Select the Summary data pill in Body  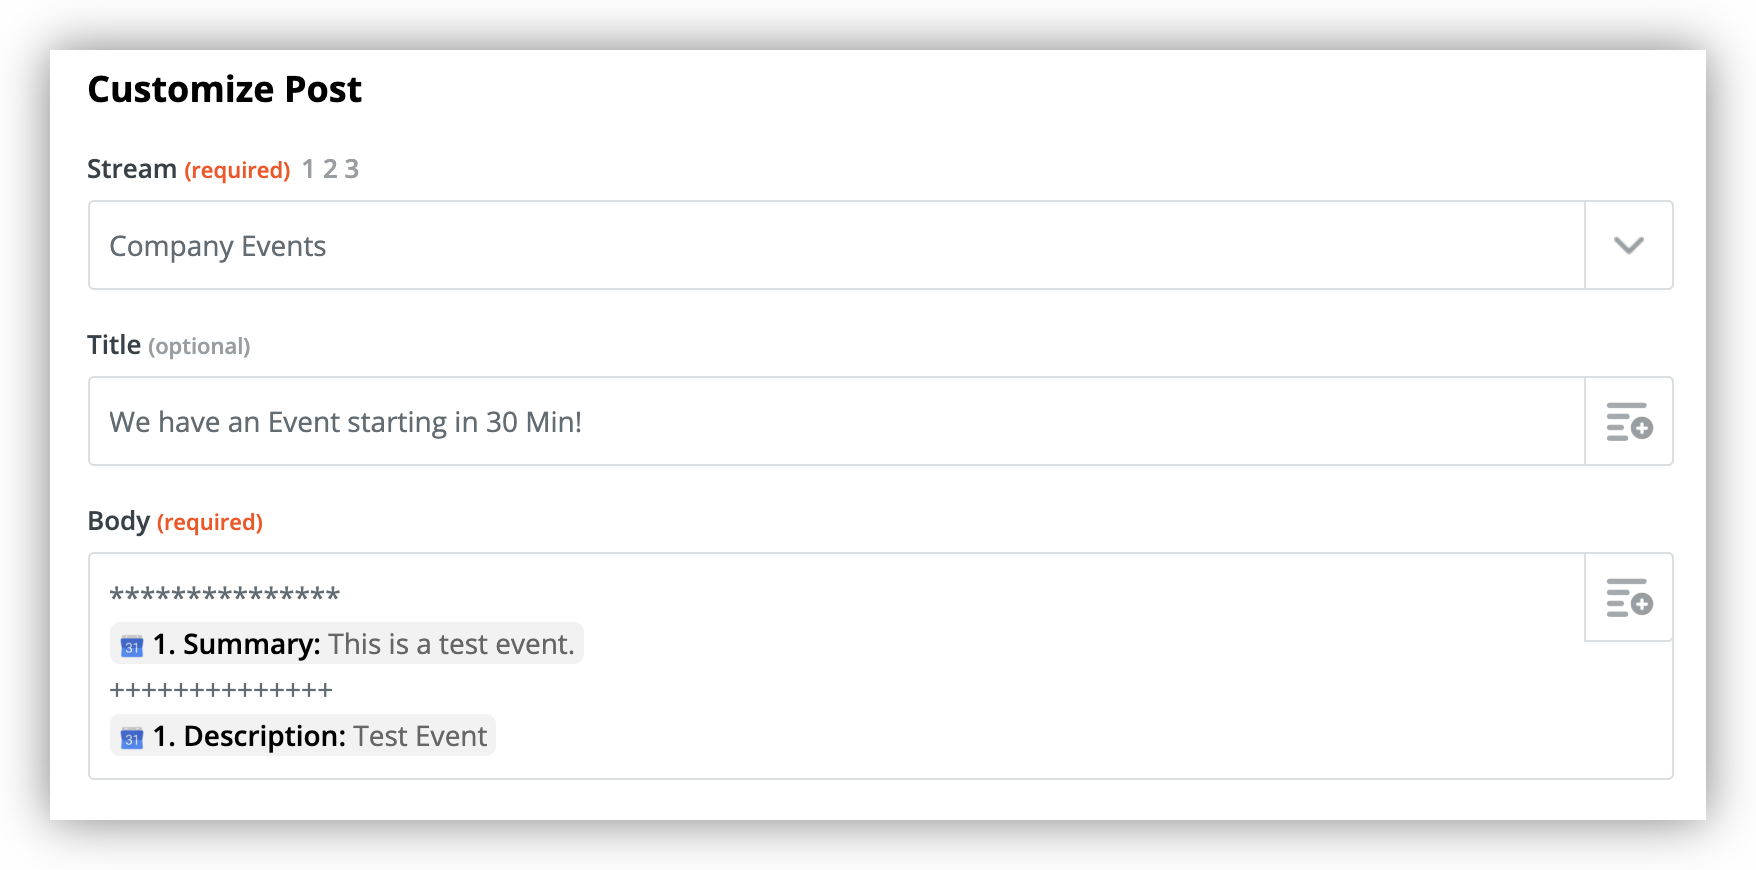347,644
